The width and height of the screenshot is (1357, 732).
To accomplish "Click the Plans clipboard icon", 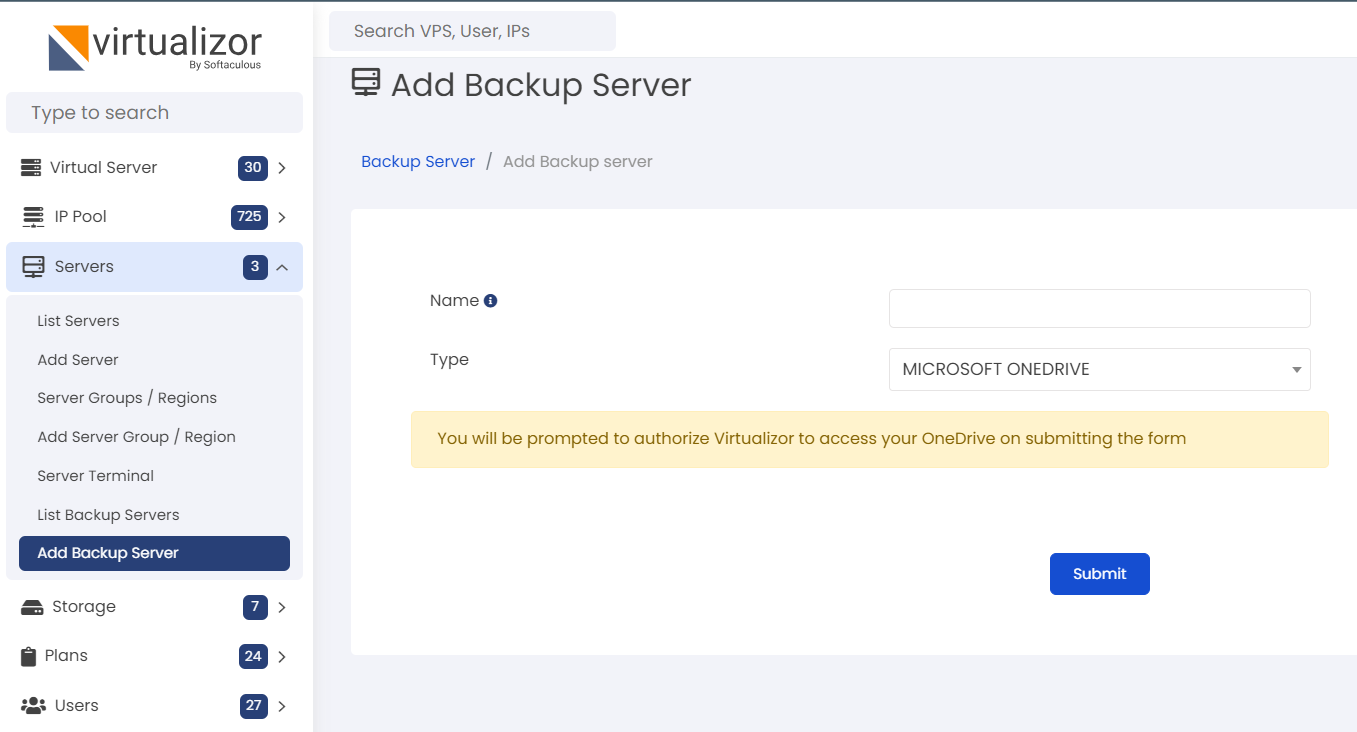I will pyautogui.click(x=28, y=656).
